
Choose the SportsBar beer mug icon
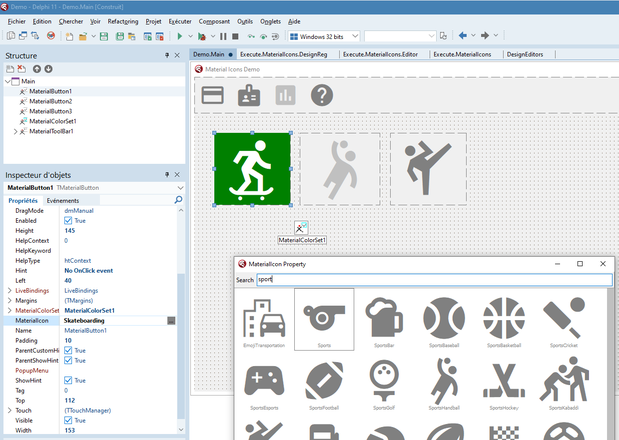[x=384, y=319]
